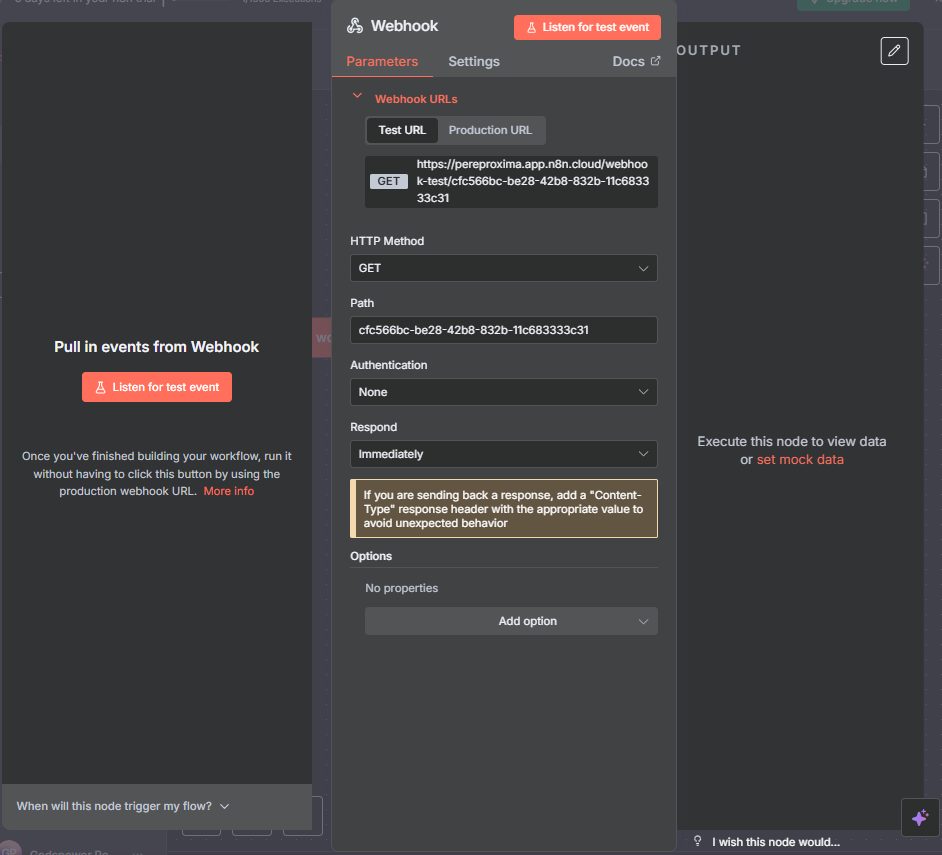Image resolution: width=942 pixels, height=855 pixels.
Task: Click the HTTP Method label
Action: point(387,241)
